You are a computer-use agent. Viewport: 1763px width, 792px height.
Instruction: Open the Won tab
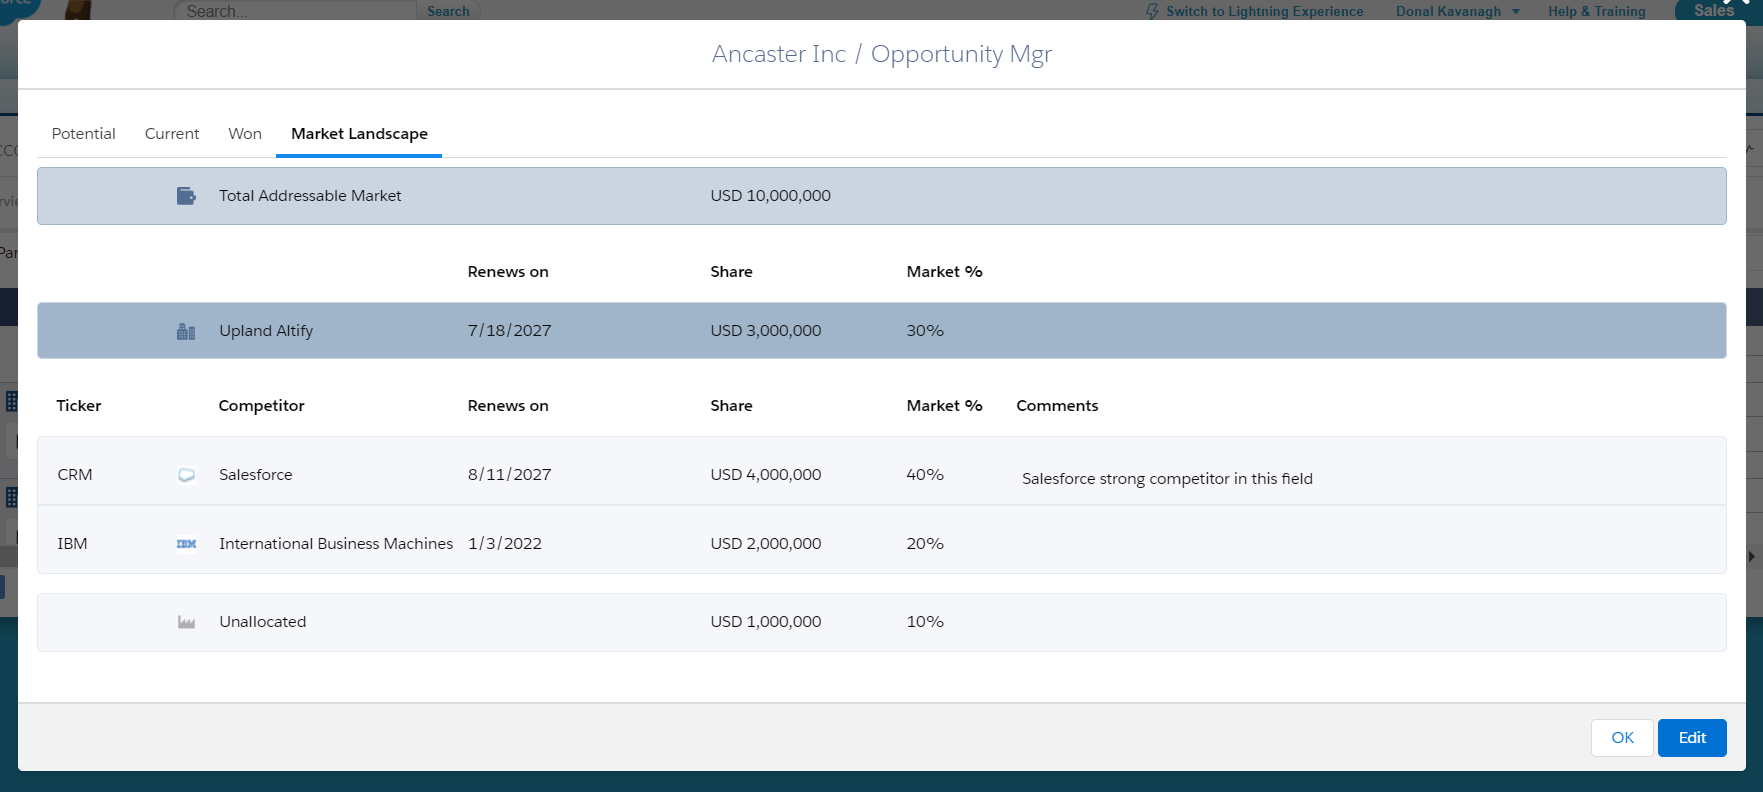[x=245, y=134]
